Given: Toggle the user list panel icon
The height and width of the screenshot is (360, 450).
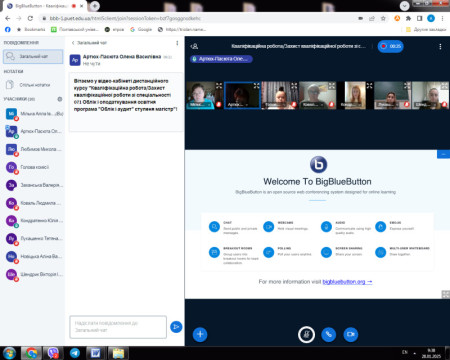Looking at the screenshot, I should (195, 46).
